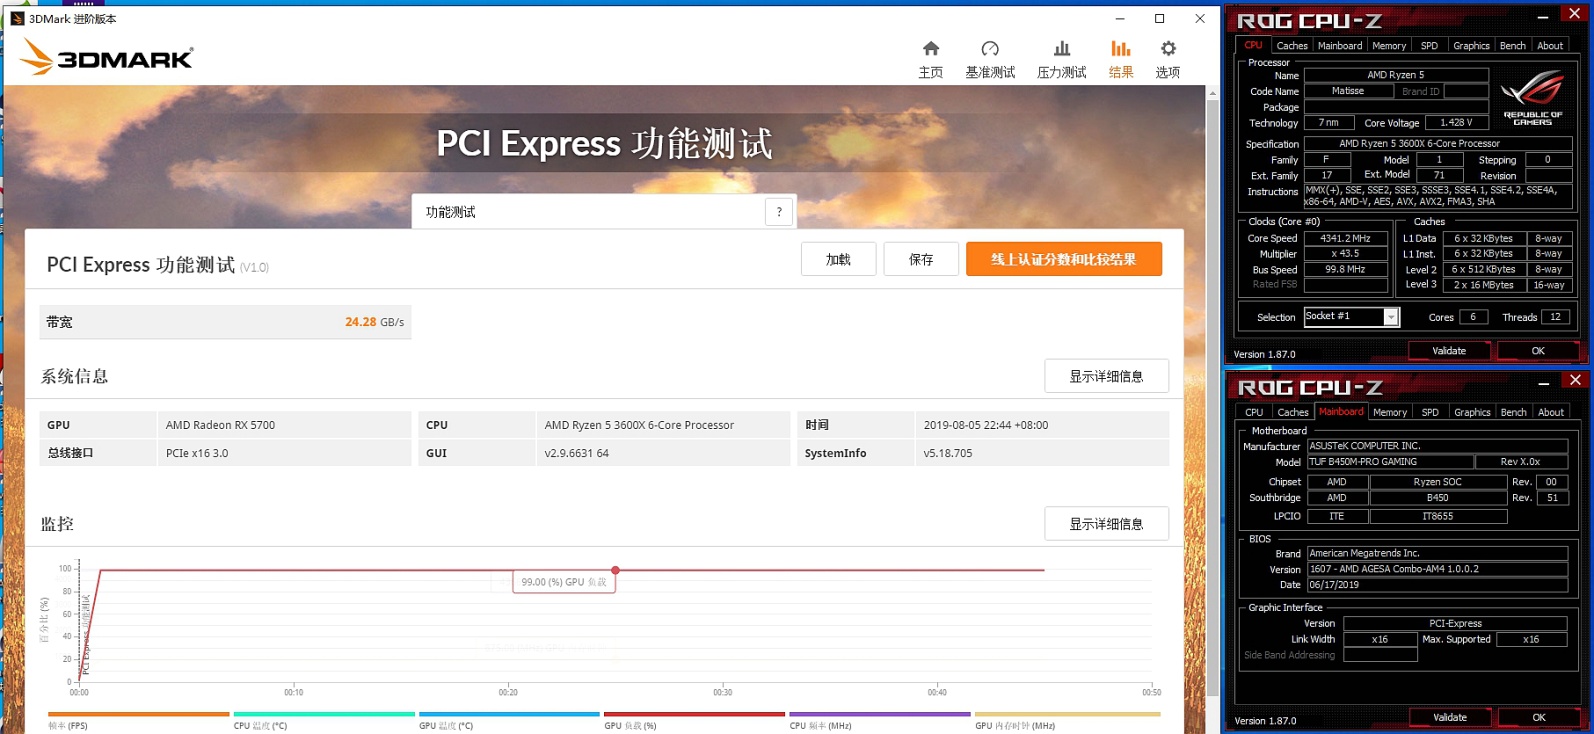This screenshot has width=1594, height=734.
Task: Click the 3DMark title bar app icon
Action: tap(17, 18)
